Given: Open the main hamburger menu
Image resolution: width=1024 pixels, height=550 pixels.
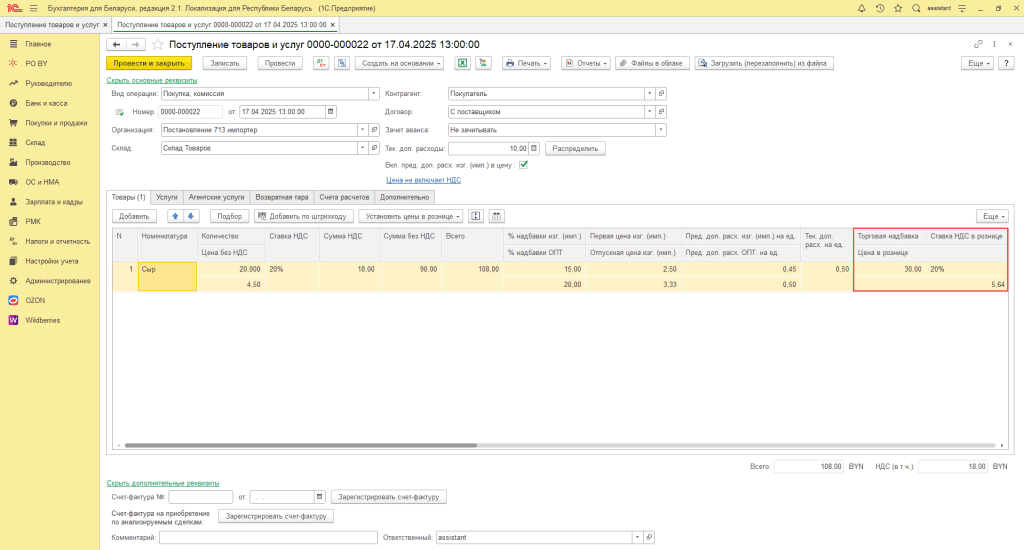Looking at the screenshot, I should 33,8.
